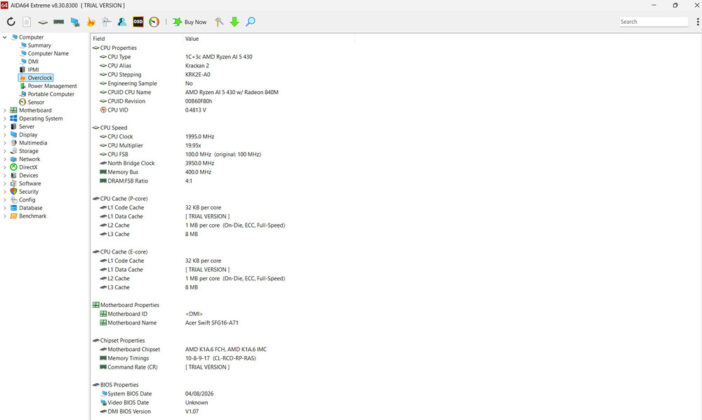Expand the Operating System tree node

5,119
